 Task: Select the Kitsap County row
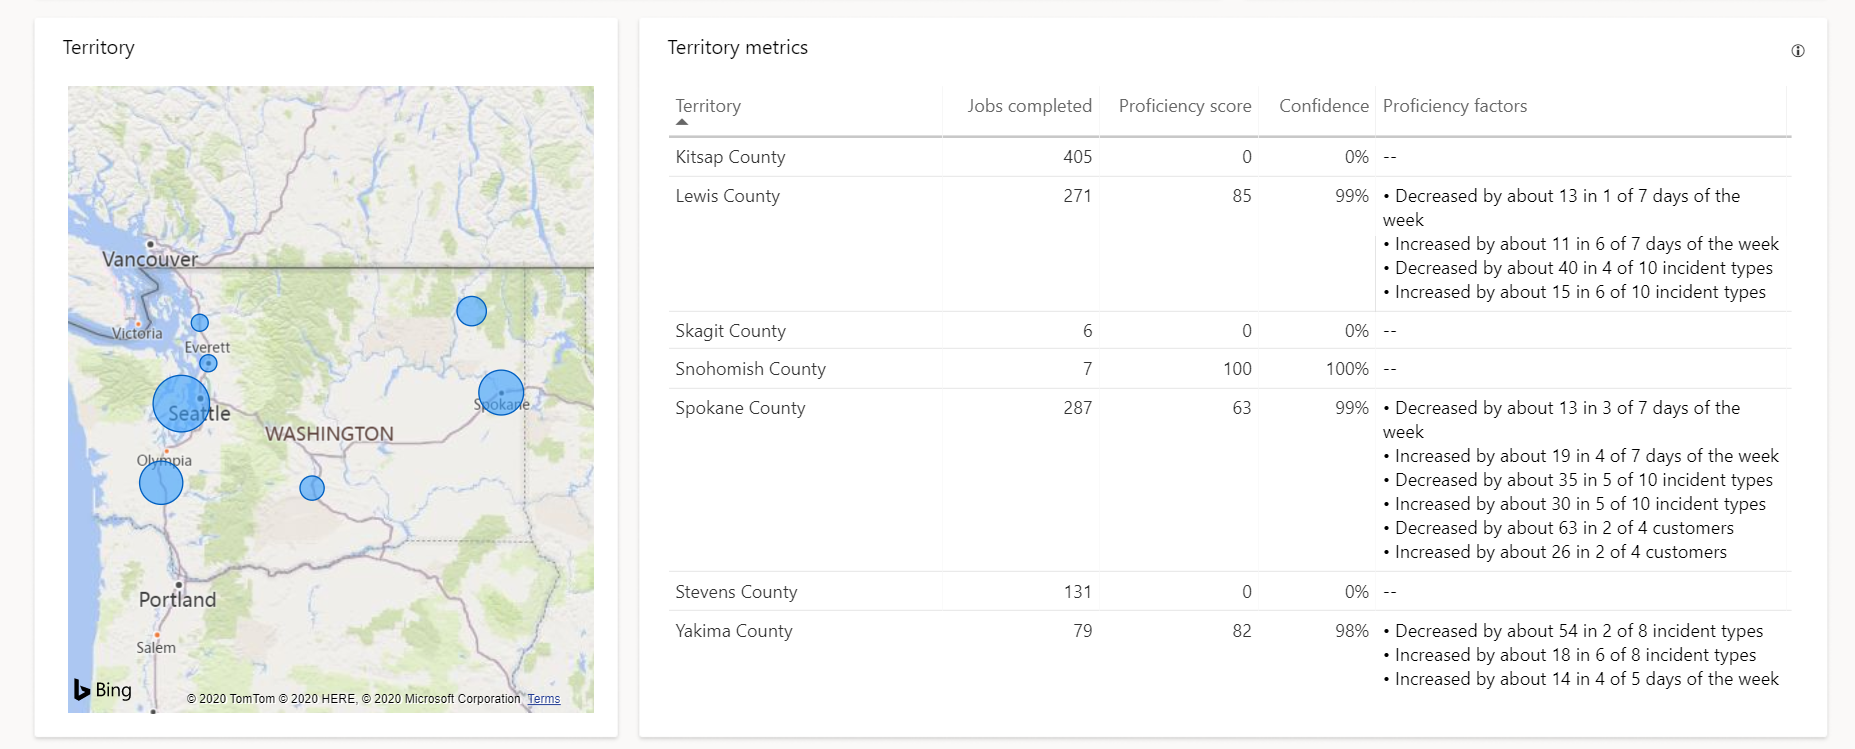pyautogui.click(x=1229, y=157)
